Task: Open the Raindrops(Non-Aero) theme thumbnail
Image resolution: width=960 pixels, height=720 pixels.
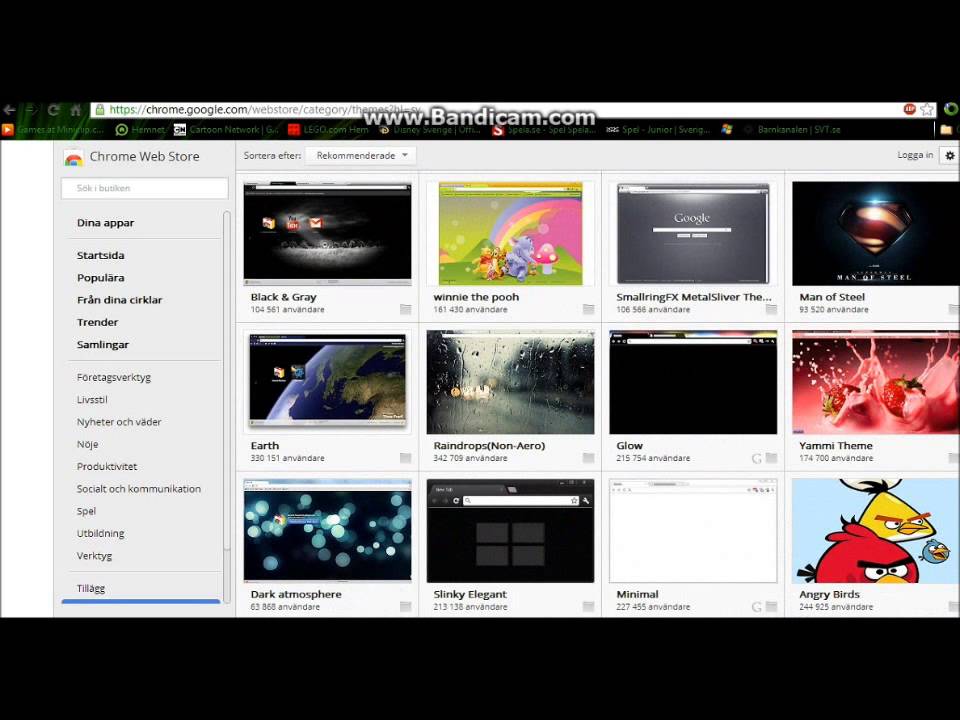Action: 510,382
